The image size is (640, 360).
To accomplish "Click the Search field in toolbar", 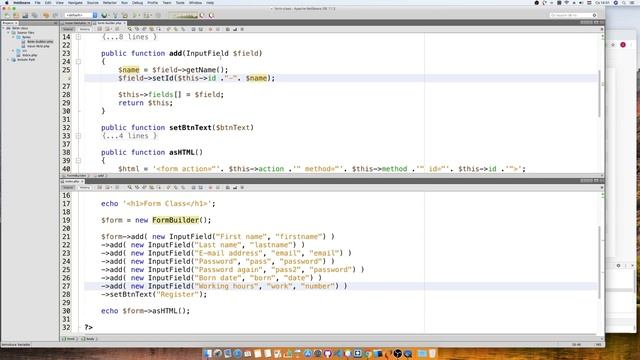I will click(x=573, y=15).
